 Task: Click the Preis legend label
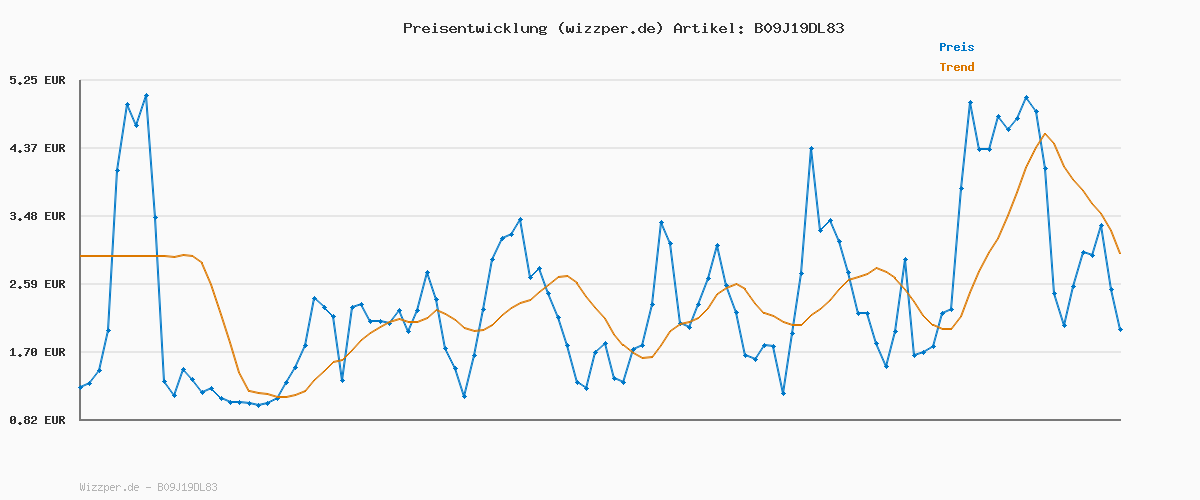[x=956, y=47]
